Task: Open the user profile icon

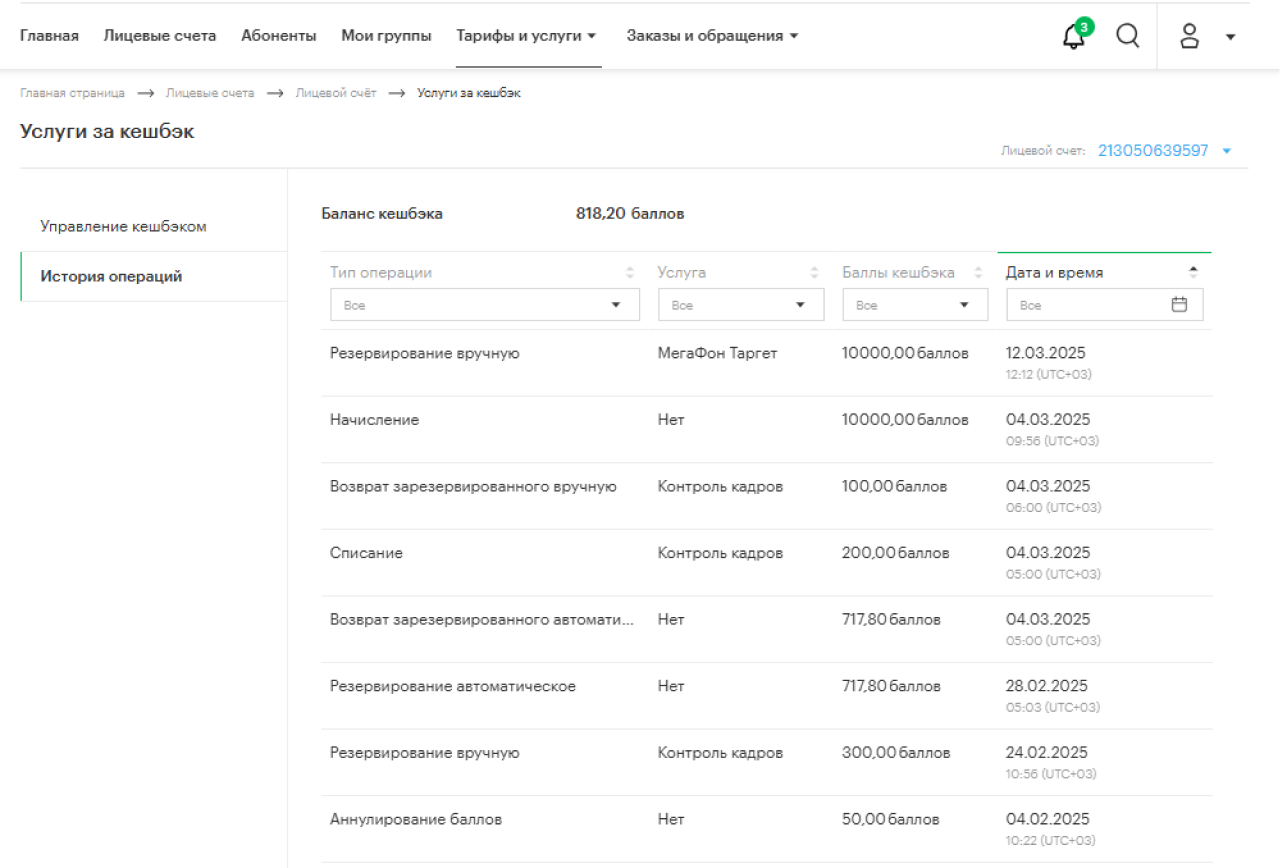Action: pyautogui.click(x=1189, y=36)
